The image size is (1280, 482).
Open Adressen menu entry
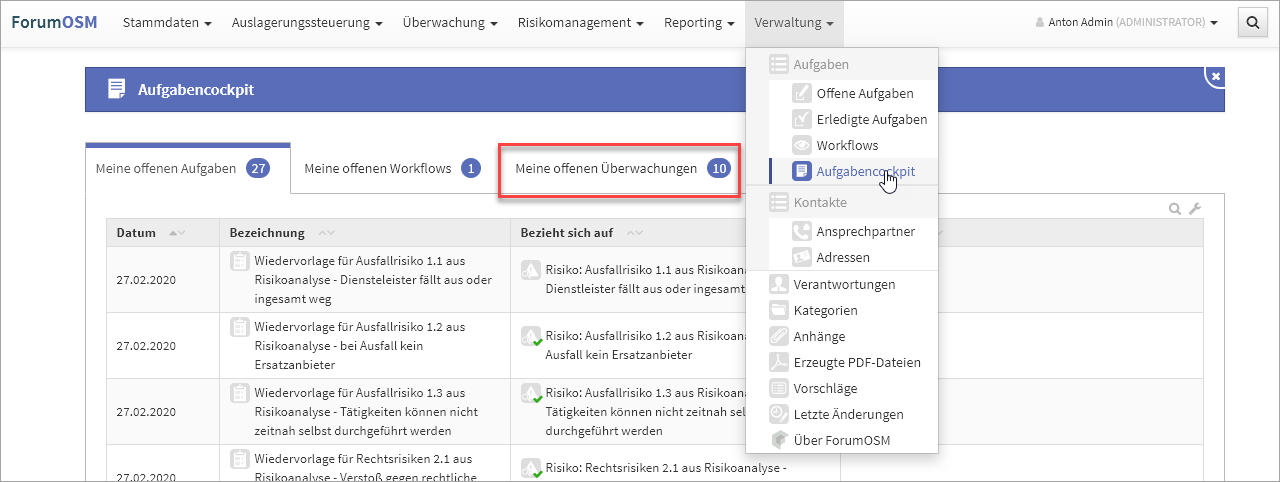842,257
